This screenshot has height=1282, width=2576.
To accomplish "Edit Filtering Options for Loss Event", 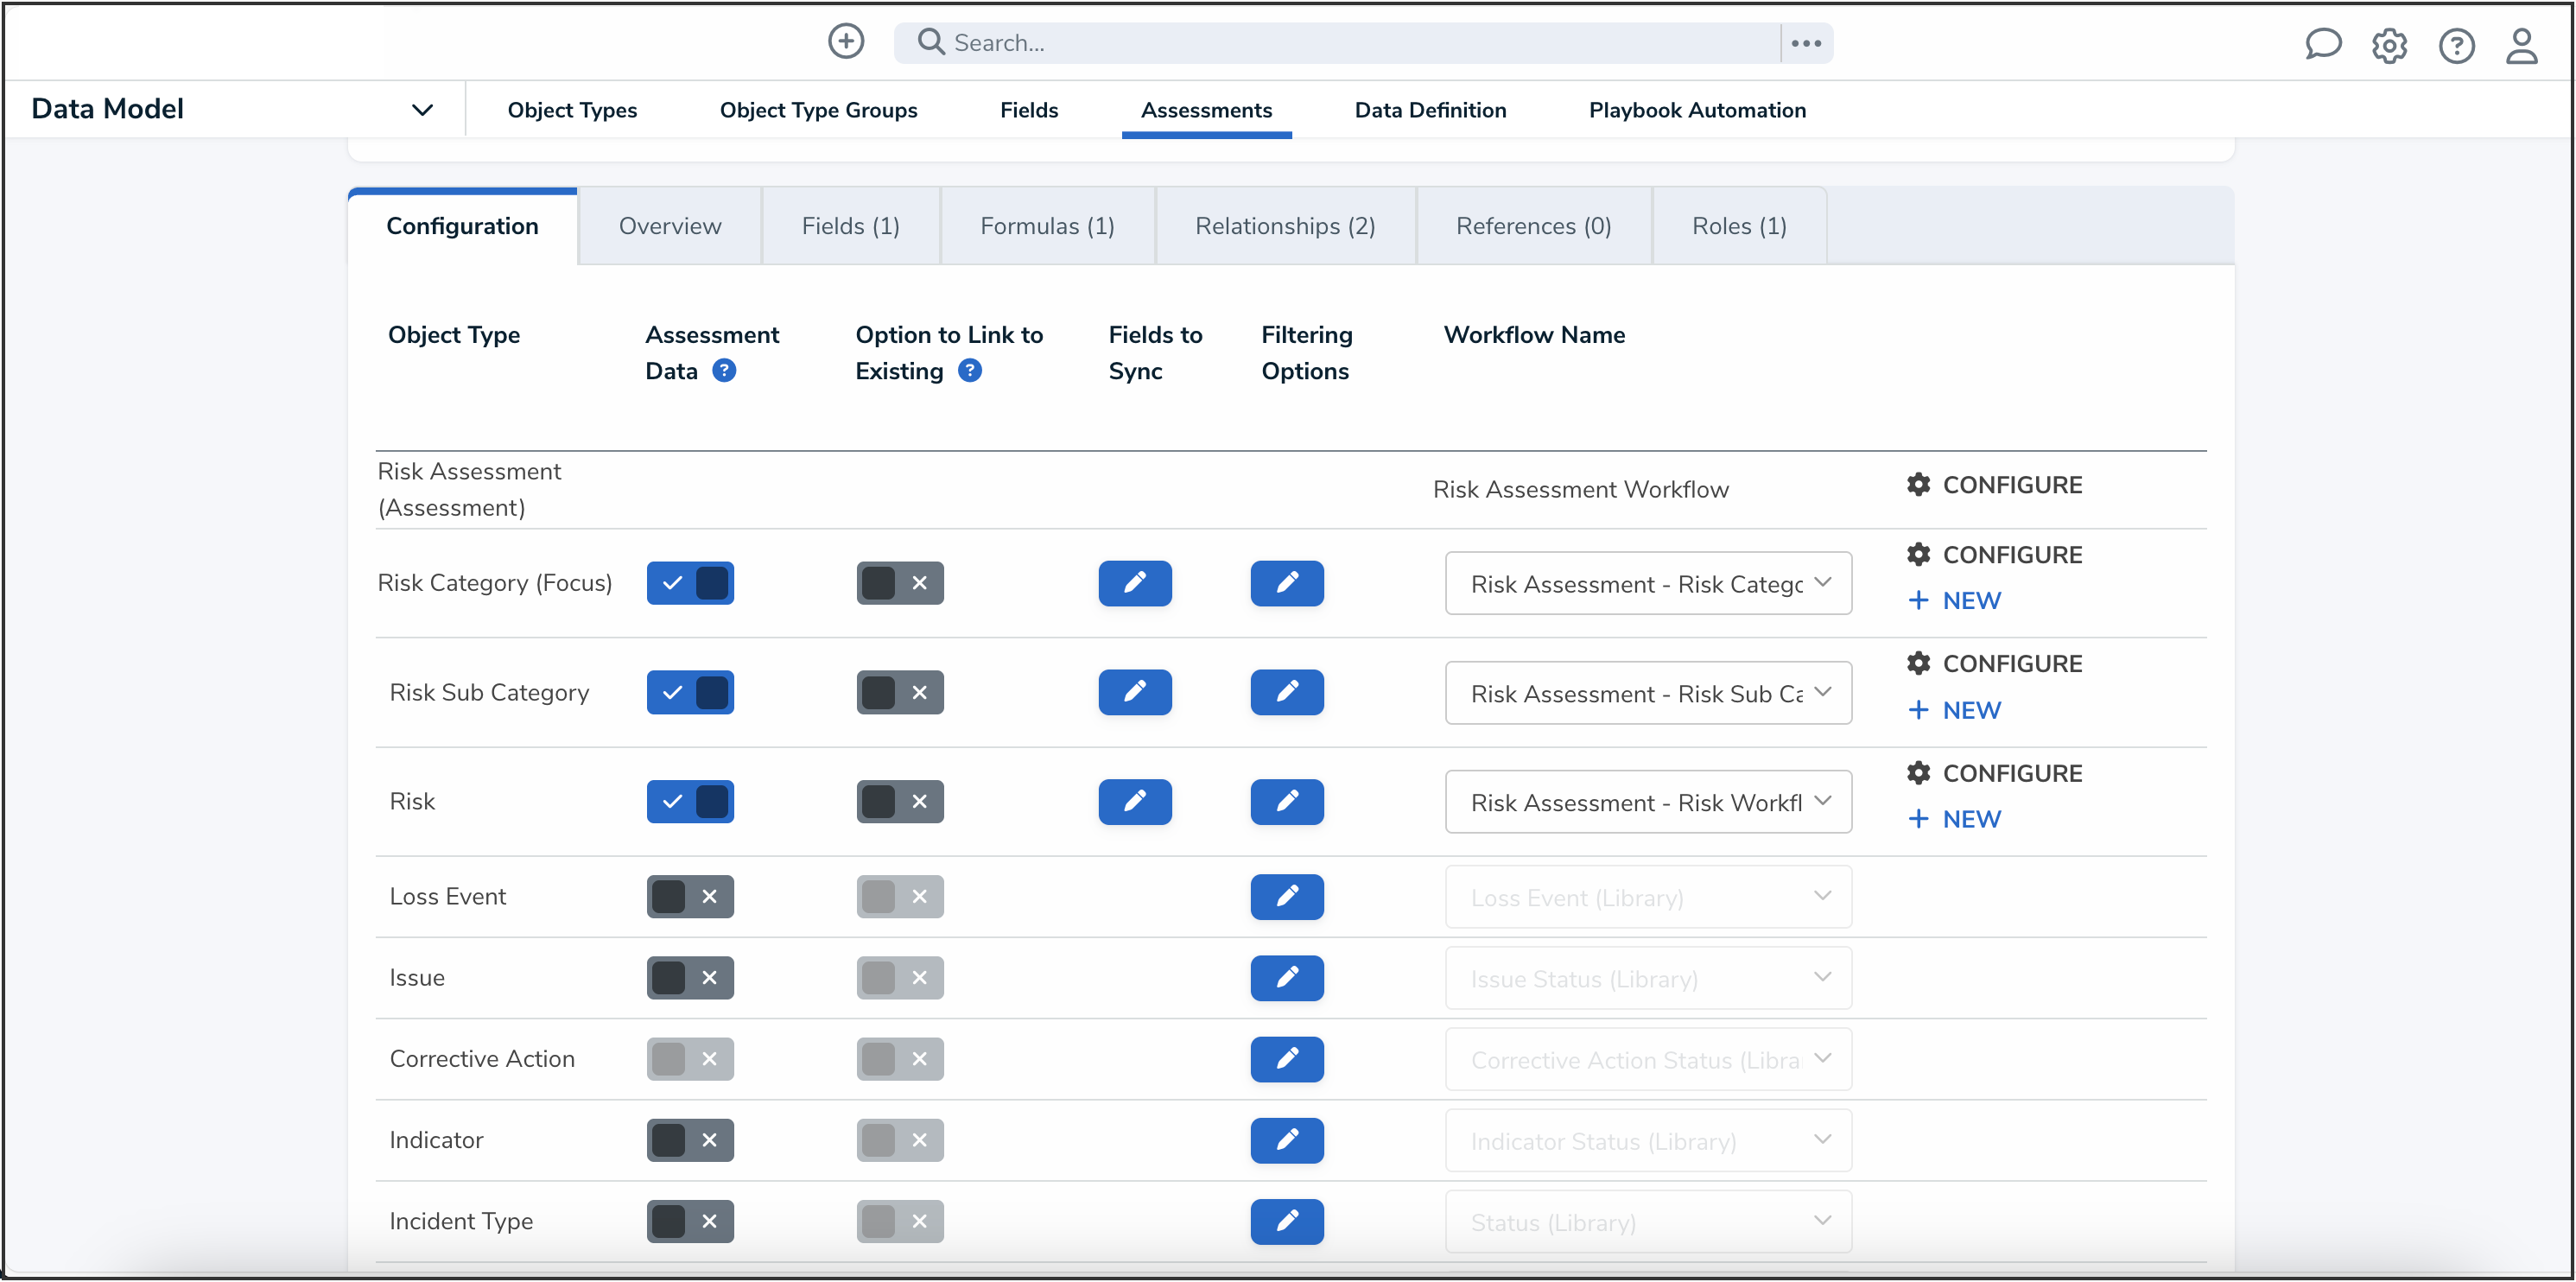I will pyautogui.click(x=1286, y=897).
